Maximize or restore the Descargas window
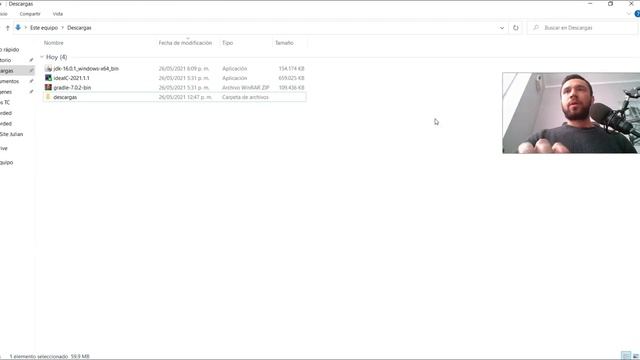The height and width of the screenshot is (360, 640). (610, 4)
